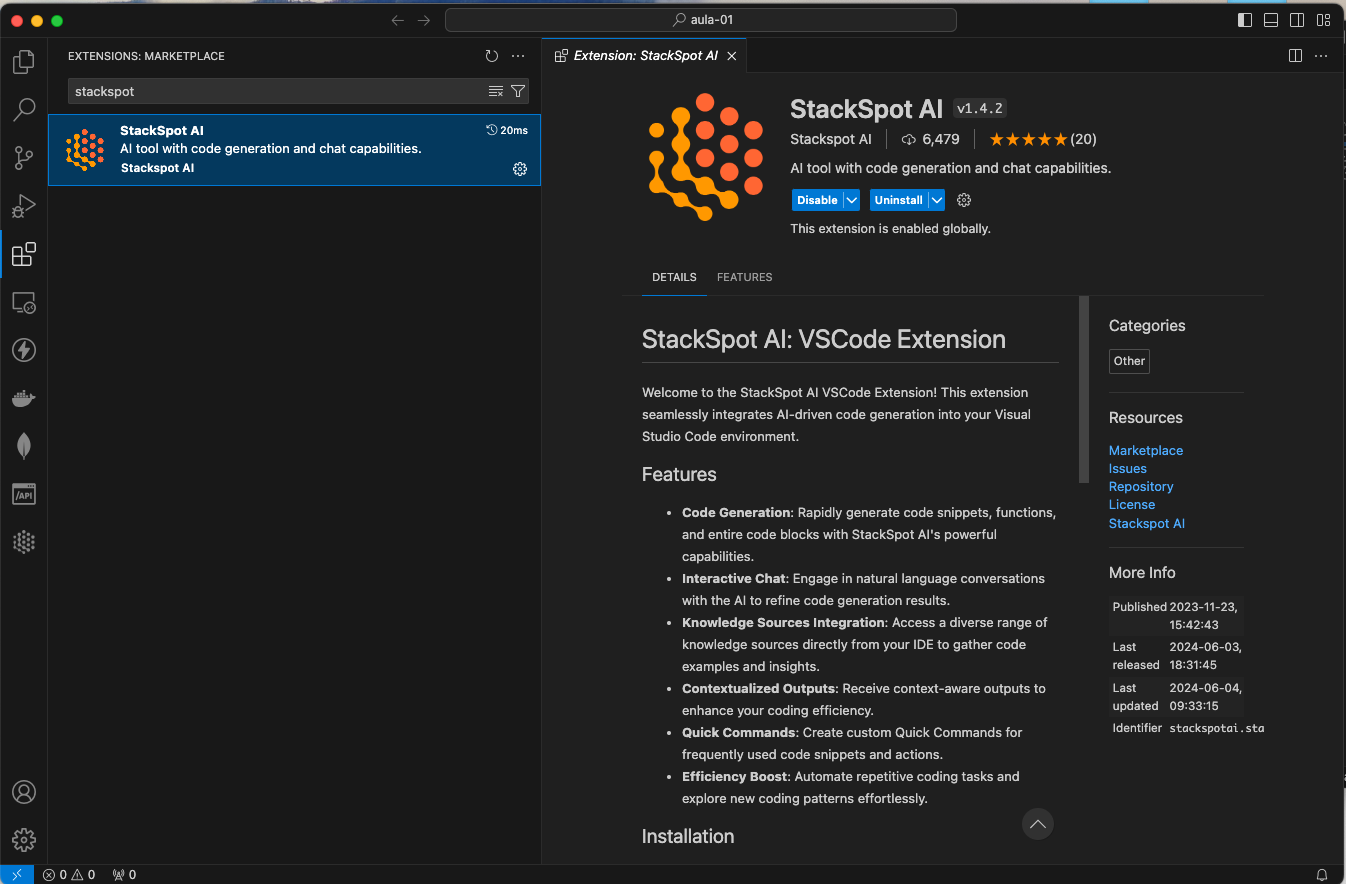The image size is (1346, 884).
Task: Open the Issues resource link
Action: tap(1128, 469)
